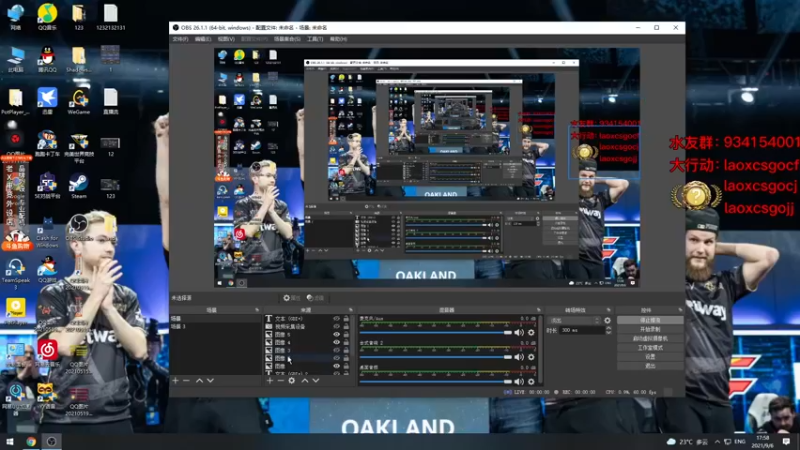
Task: Toggle visibility eye for 视频采集设备 source
Action: coord(336,327)
